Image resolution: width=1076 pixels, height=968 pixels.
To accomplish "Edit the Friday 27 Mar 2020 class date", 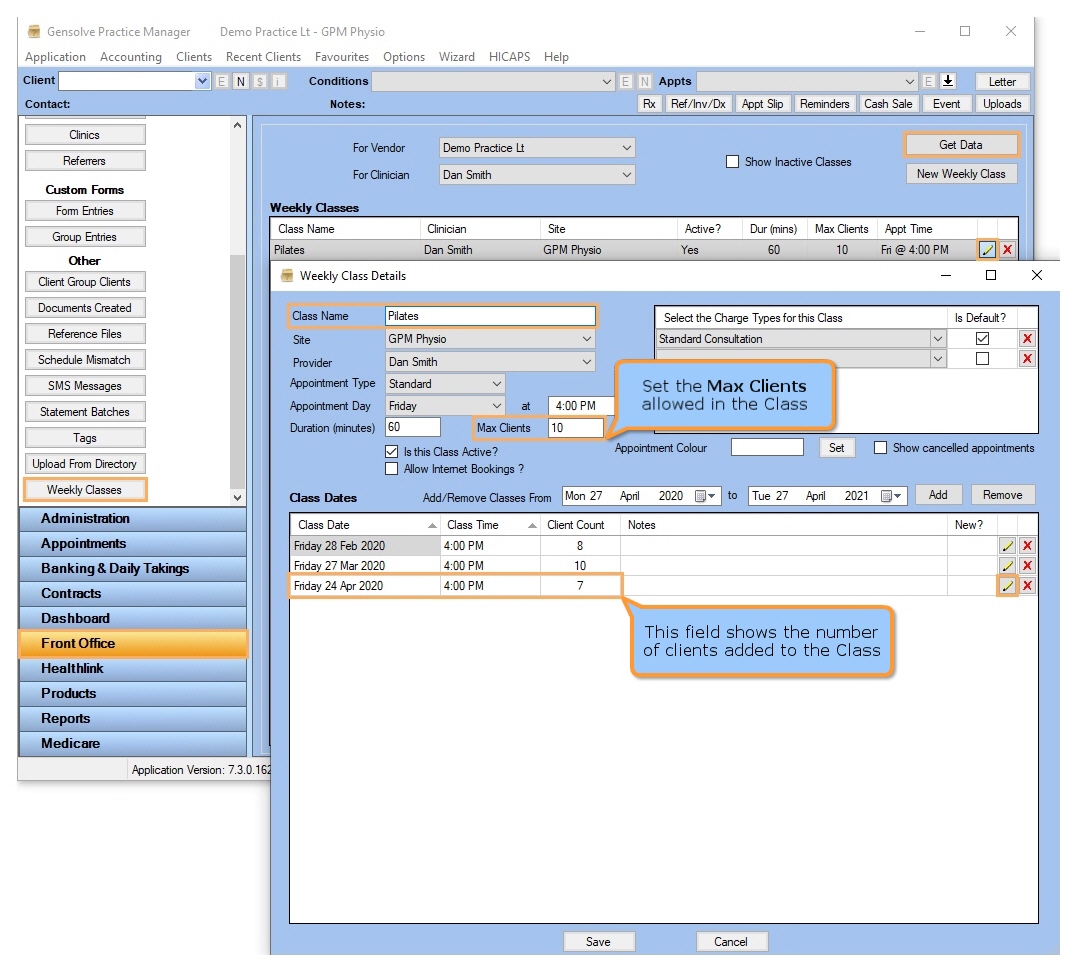I will 1007,566.
